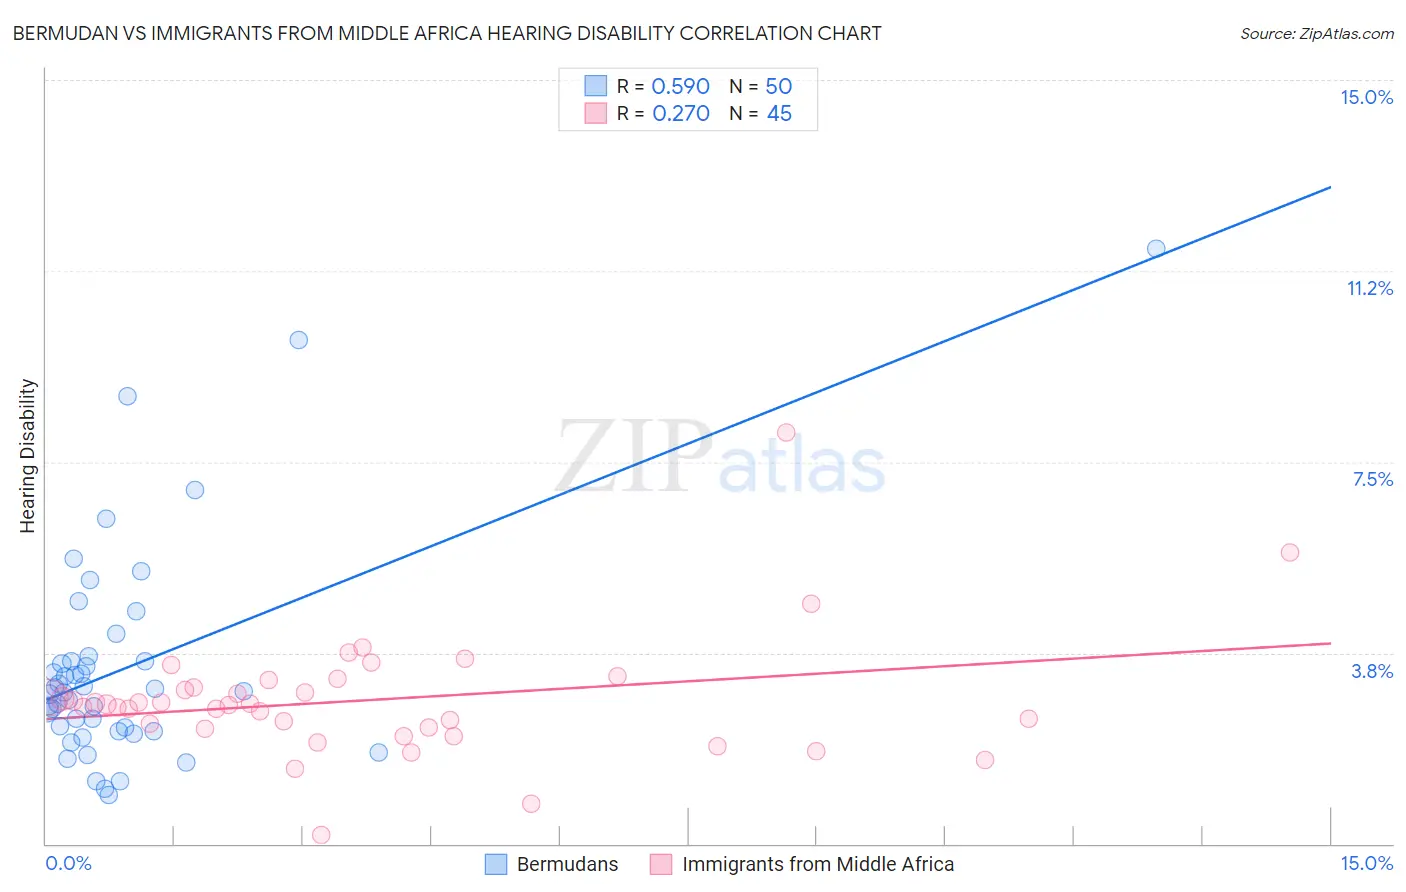The image size is (1406, 892).
Task: Click the blue outlier point near 11.2%
Action: 1156,249
